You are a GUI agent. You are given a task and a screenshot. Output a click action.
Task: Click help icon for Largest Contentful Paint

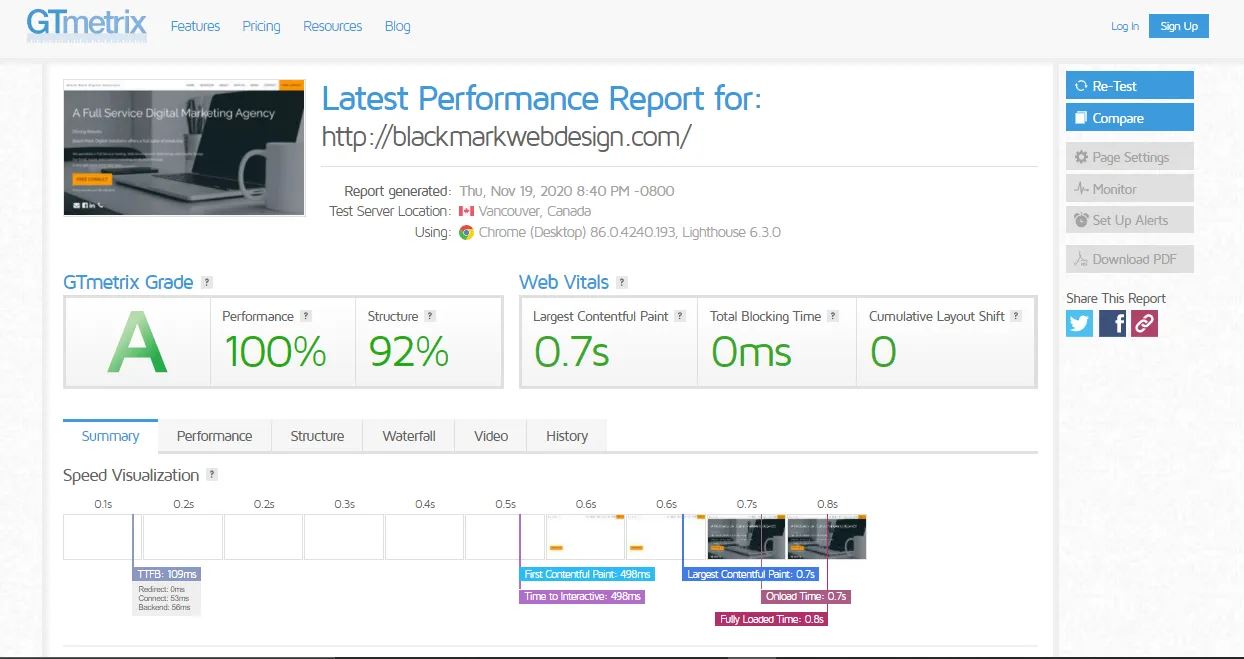coord(680,316)
